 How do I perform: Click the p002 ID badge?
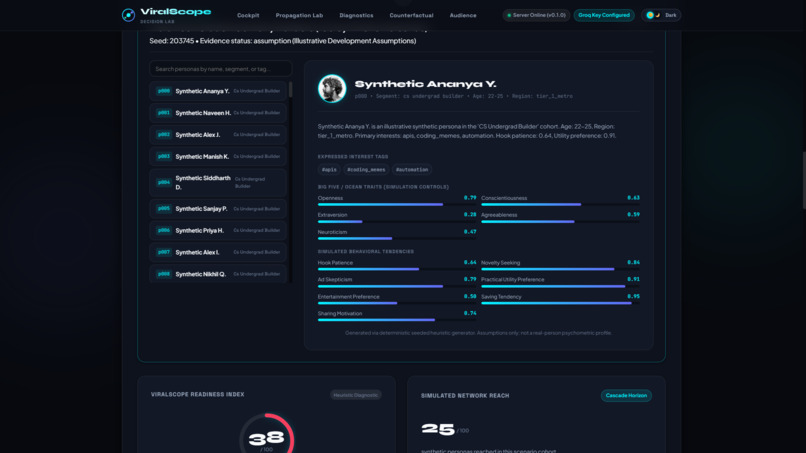[x=163, y=135]
